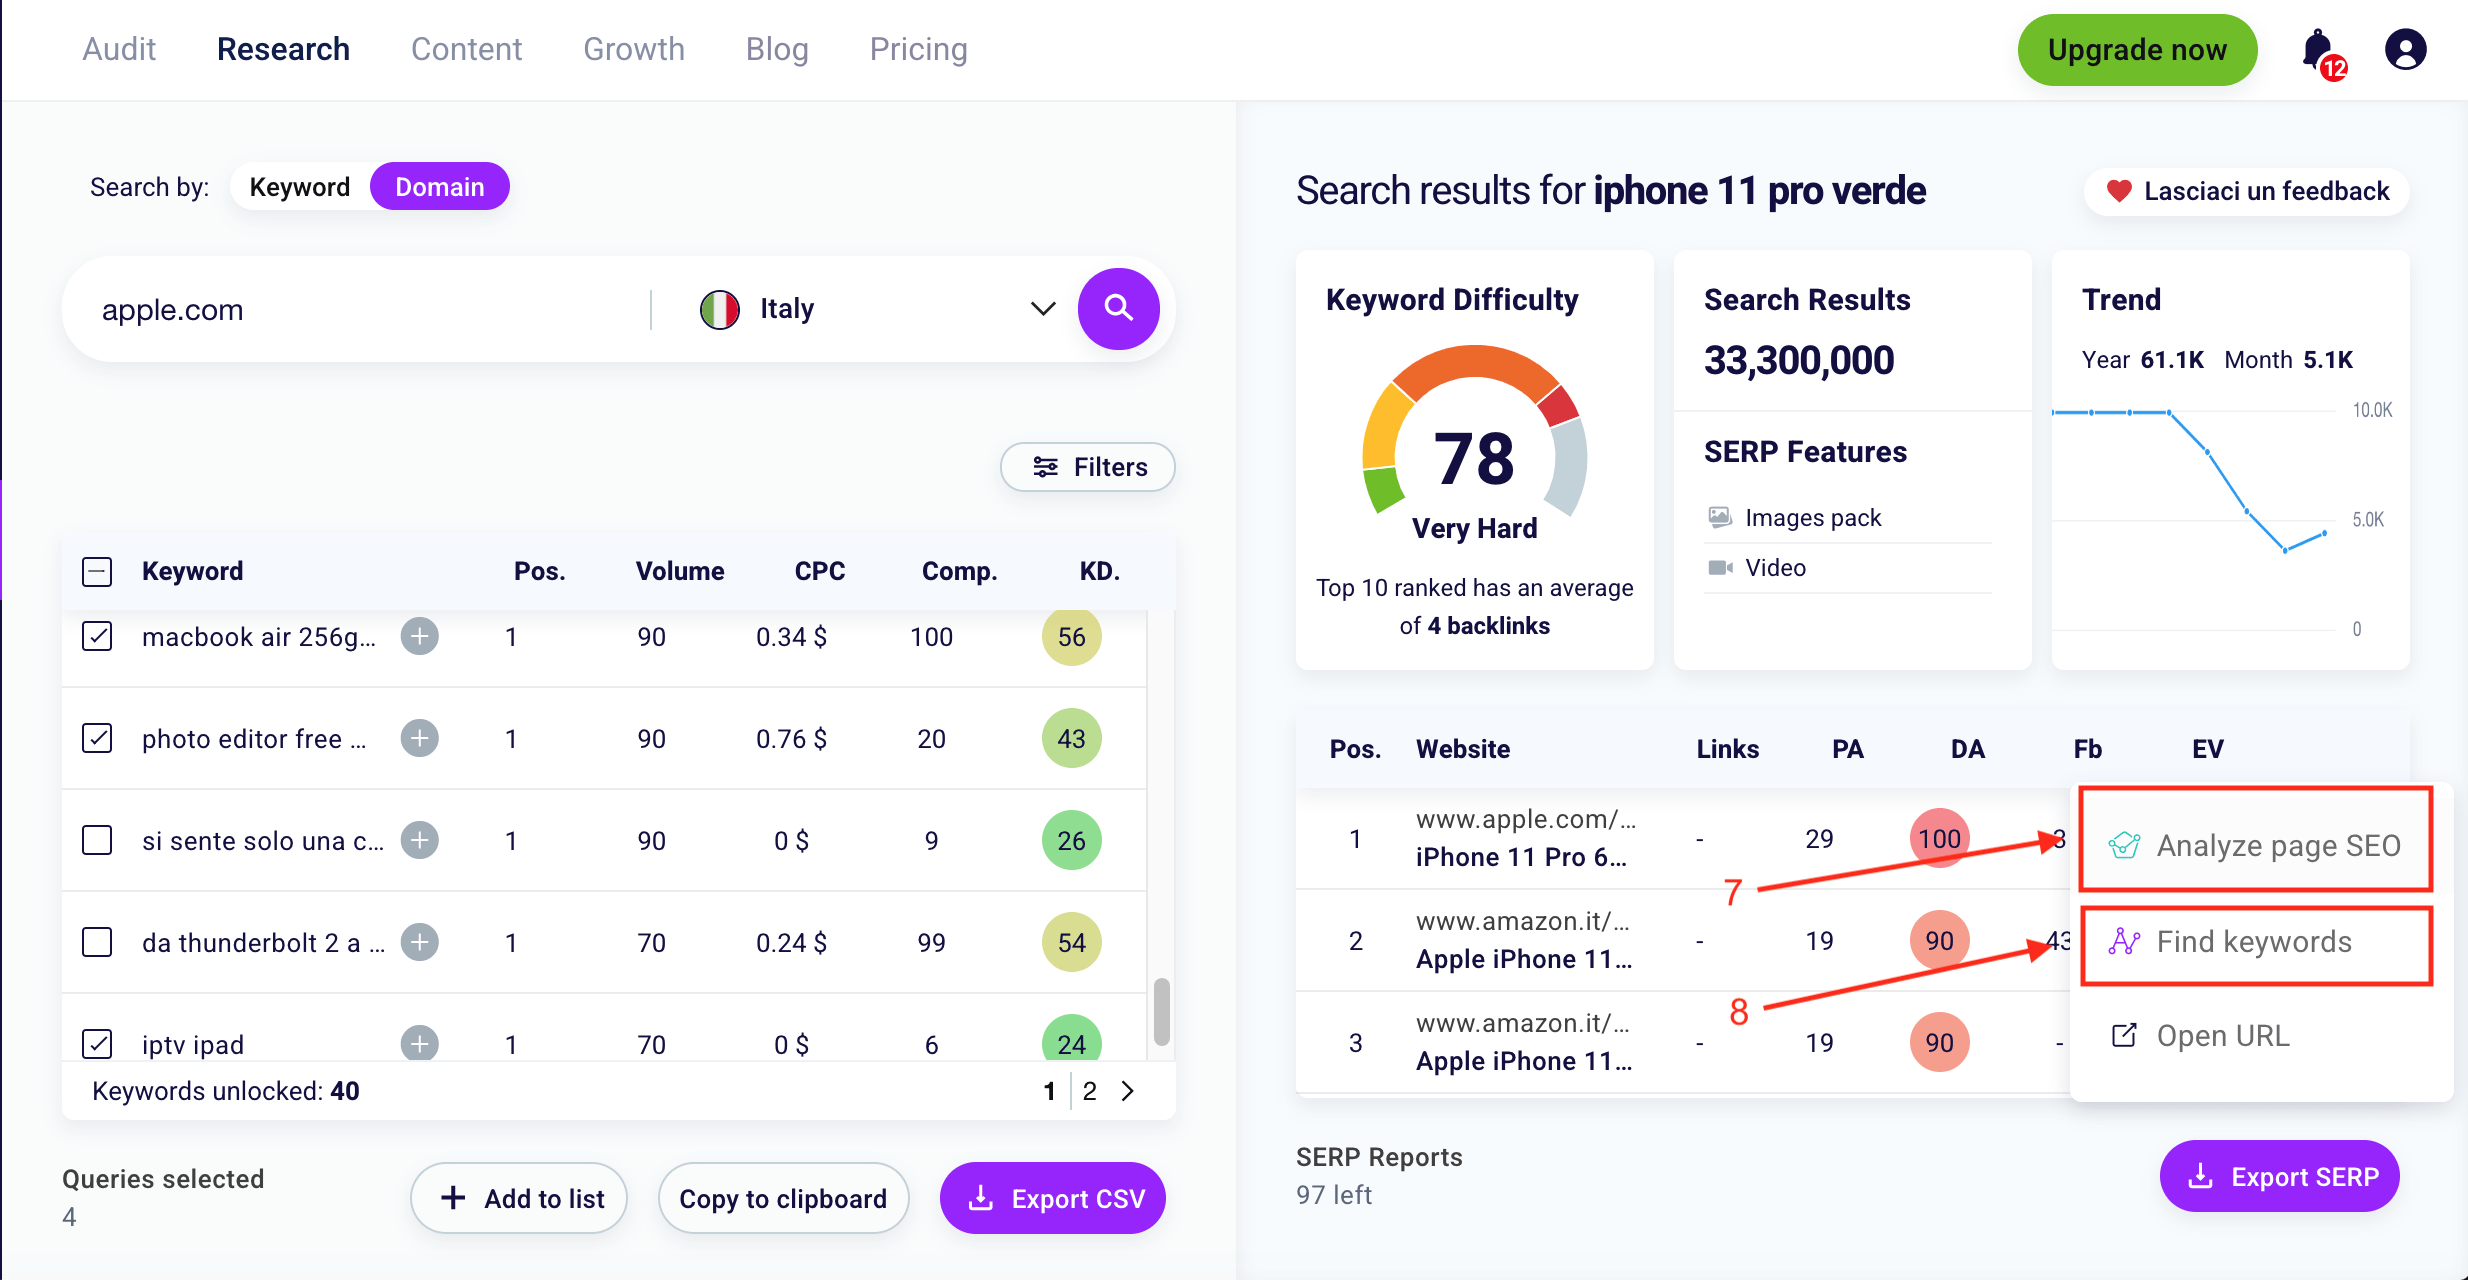Click the heart icon in feedback button
Image resolution: width=2468 pixels, height=1280 pixels.
[x=2118, y=191]
